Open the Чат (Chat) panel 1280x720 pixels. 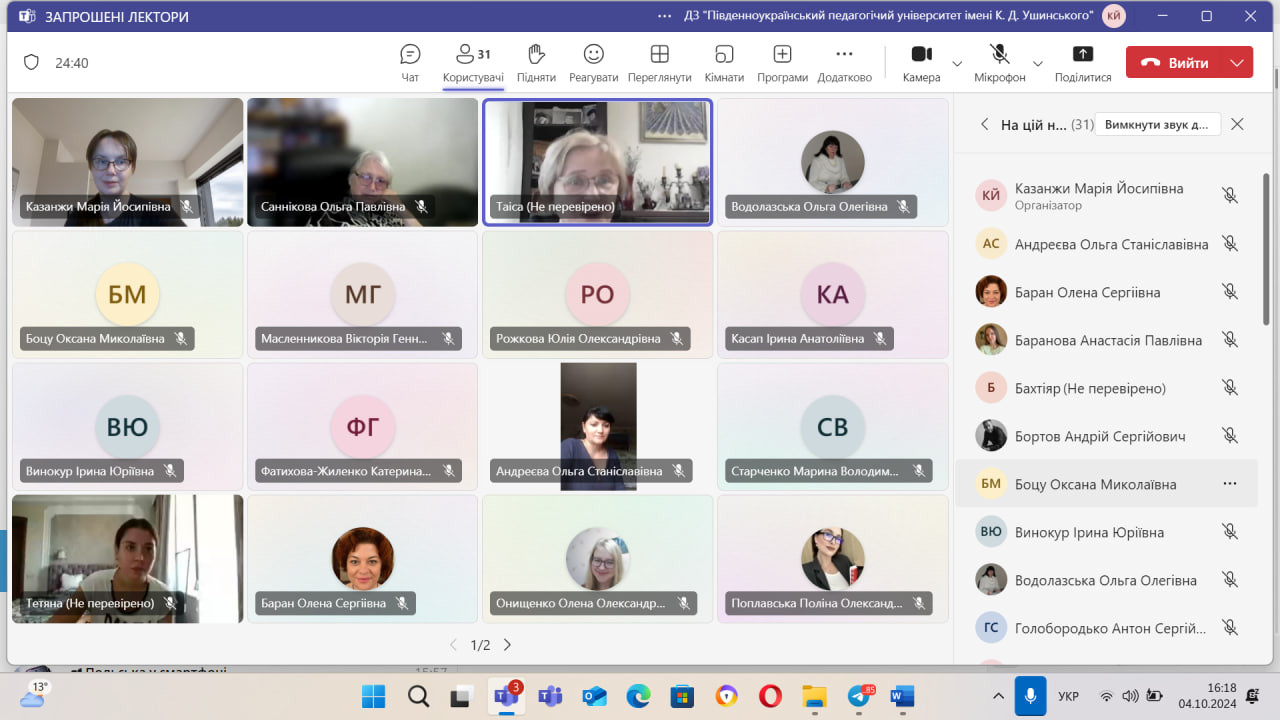(x=410, y=55)
